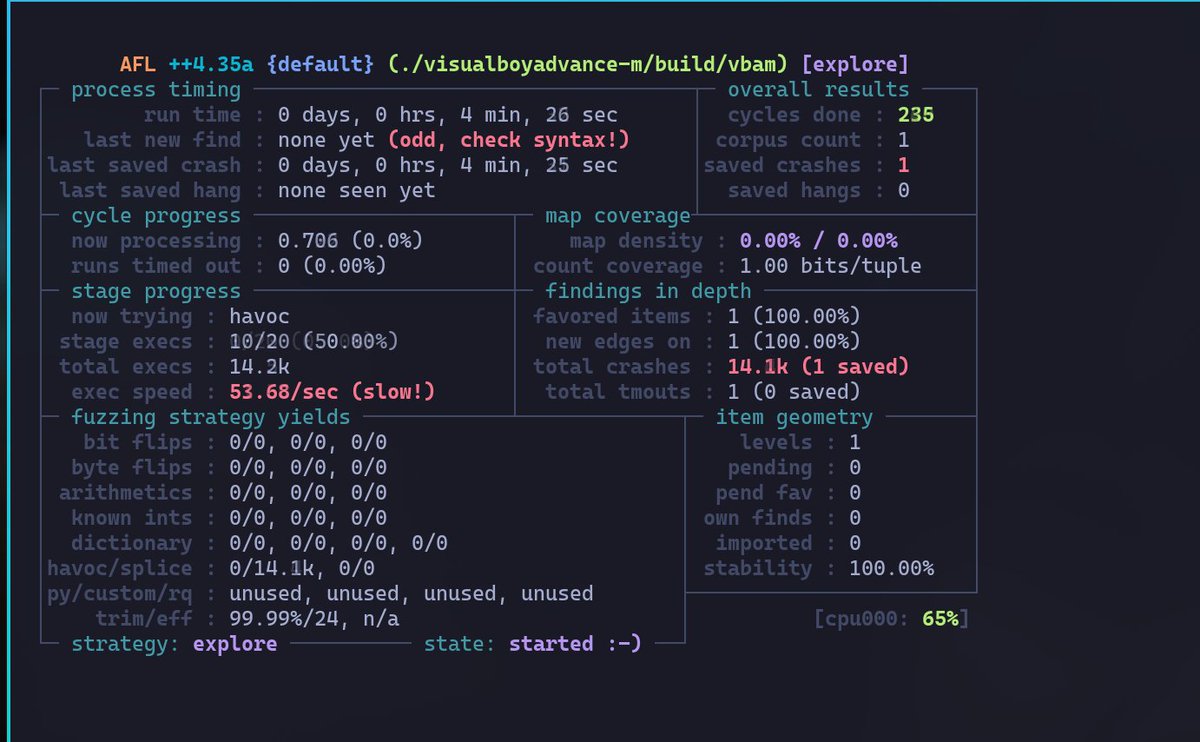The width and height of the screenshot is (1200, 742).
Task: Click the saved crashes count value
Action: tap(902, 164)
